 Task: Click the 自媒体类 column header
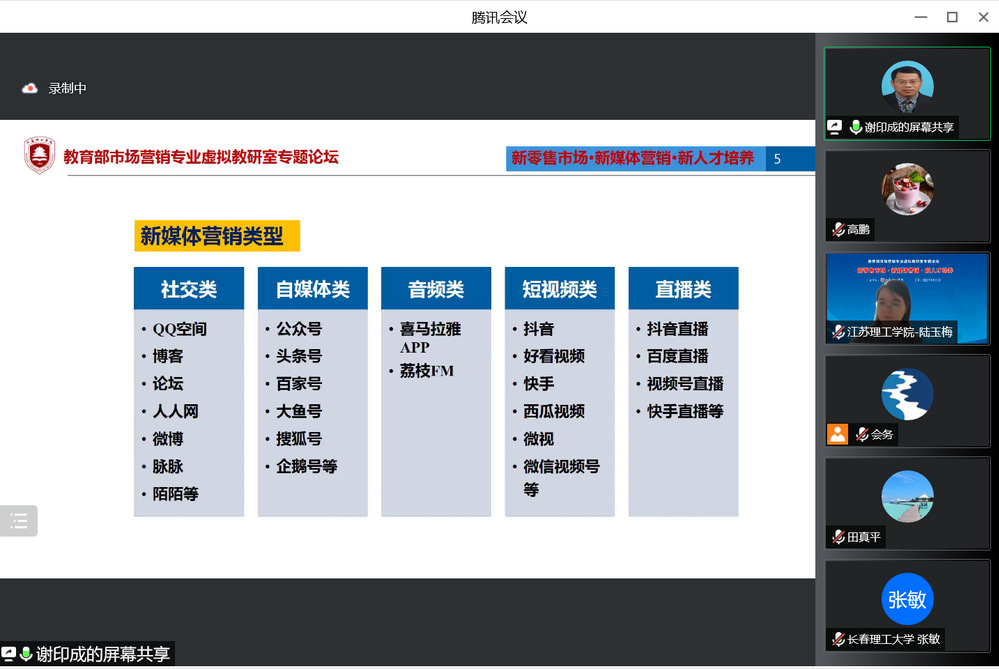tap(313, 289)
